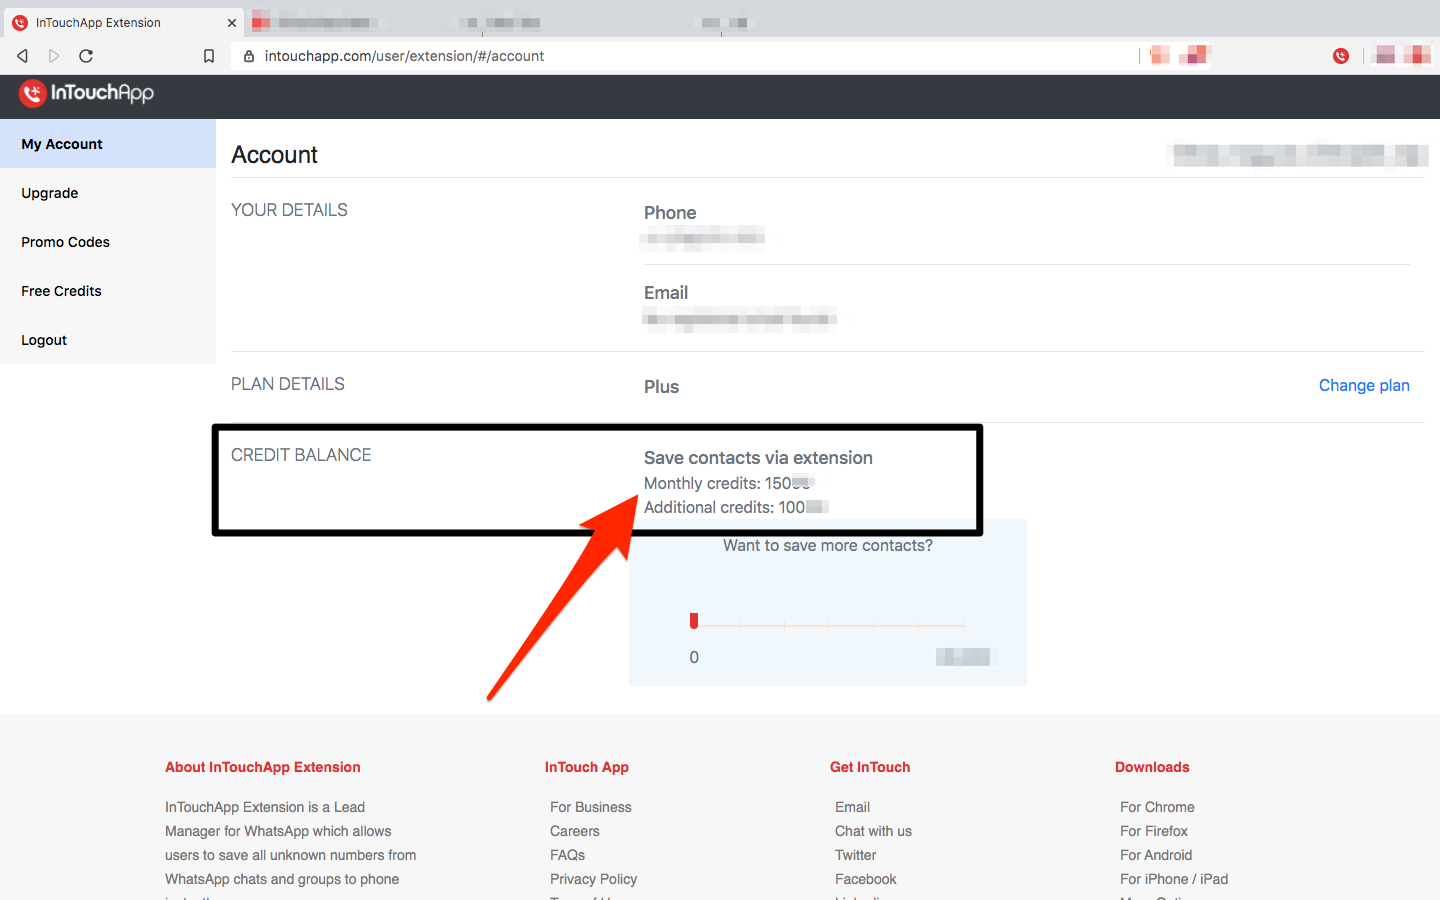Open Promo Codes in the sidebar
Image resolution: width=1440 pixels, height=900 pixels.
(x=108, y=242)
